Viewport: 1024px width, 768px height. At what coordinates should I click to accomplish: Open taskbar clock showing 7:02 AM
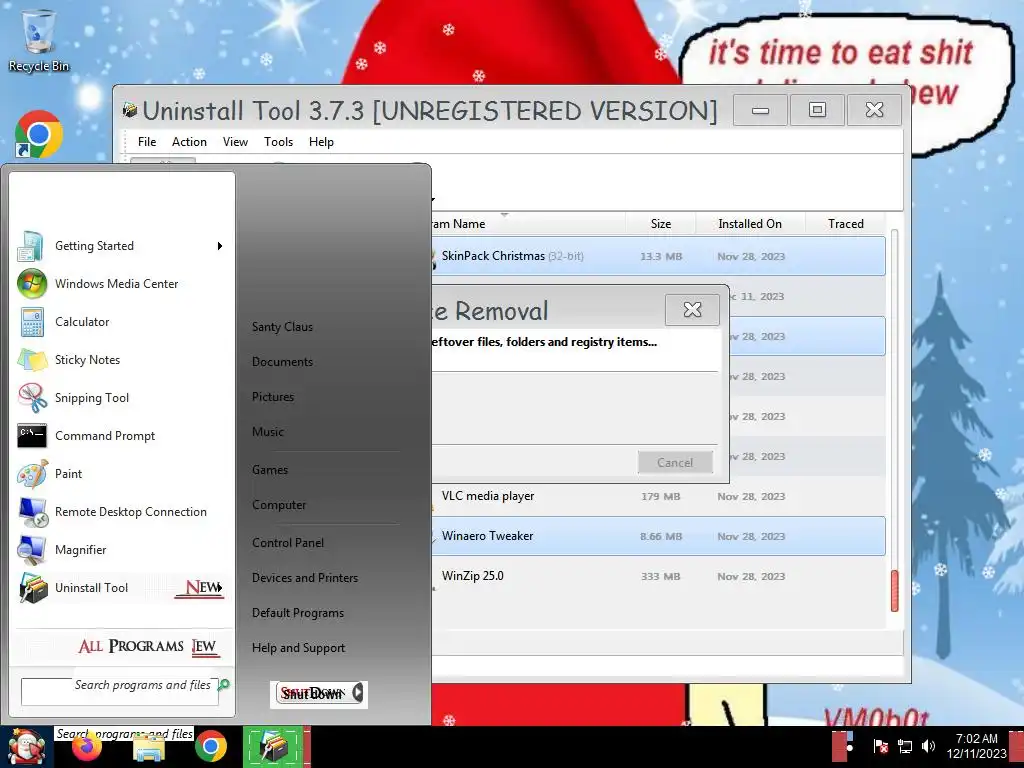point(976,746)
